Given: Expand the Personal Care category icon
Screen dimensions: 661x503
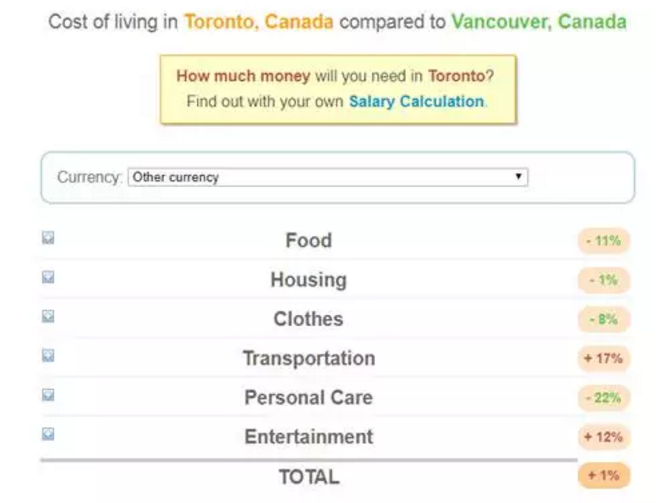Looking at the screenshot, I should click(48, 395).
